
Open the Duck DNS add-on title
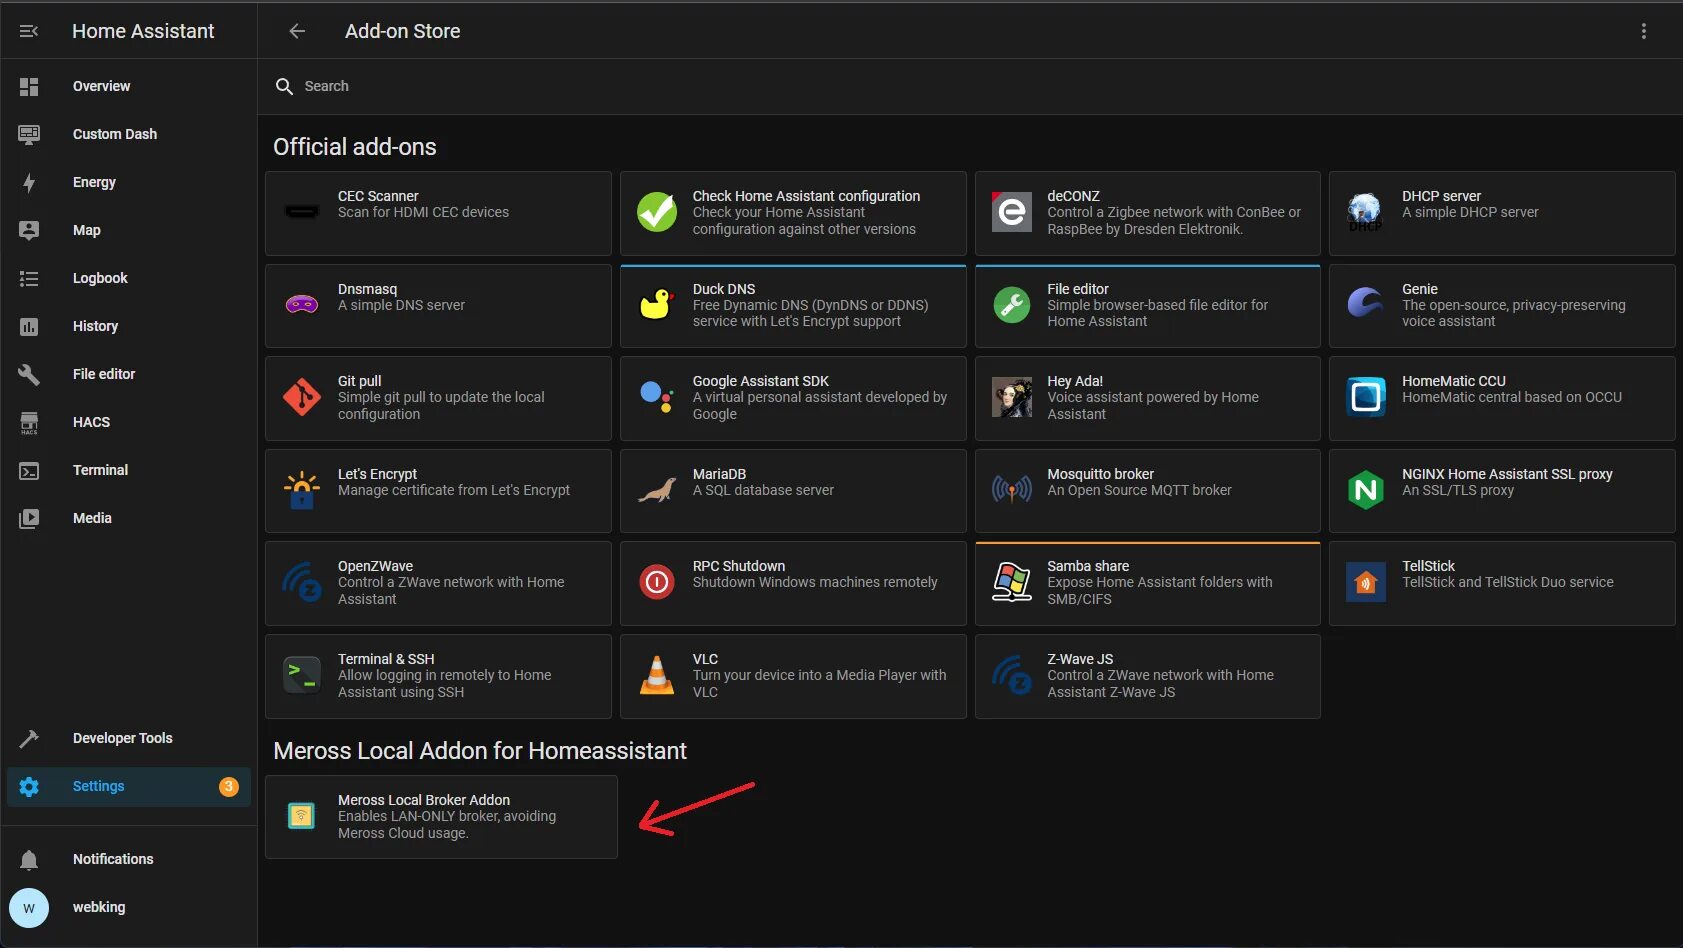[x=724, y=289]
